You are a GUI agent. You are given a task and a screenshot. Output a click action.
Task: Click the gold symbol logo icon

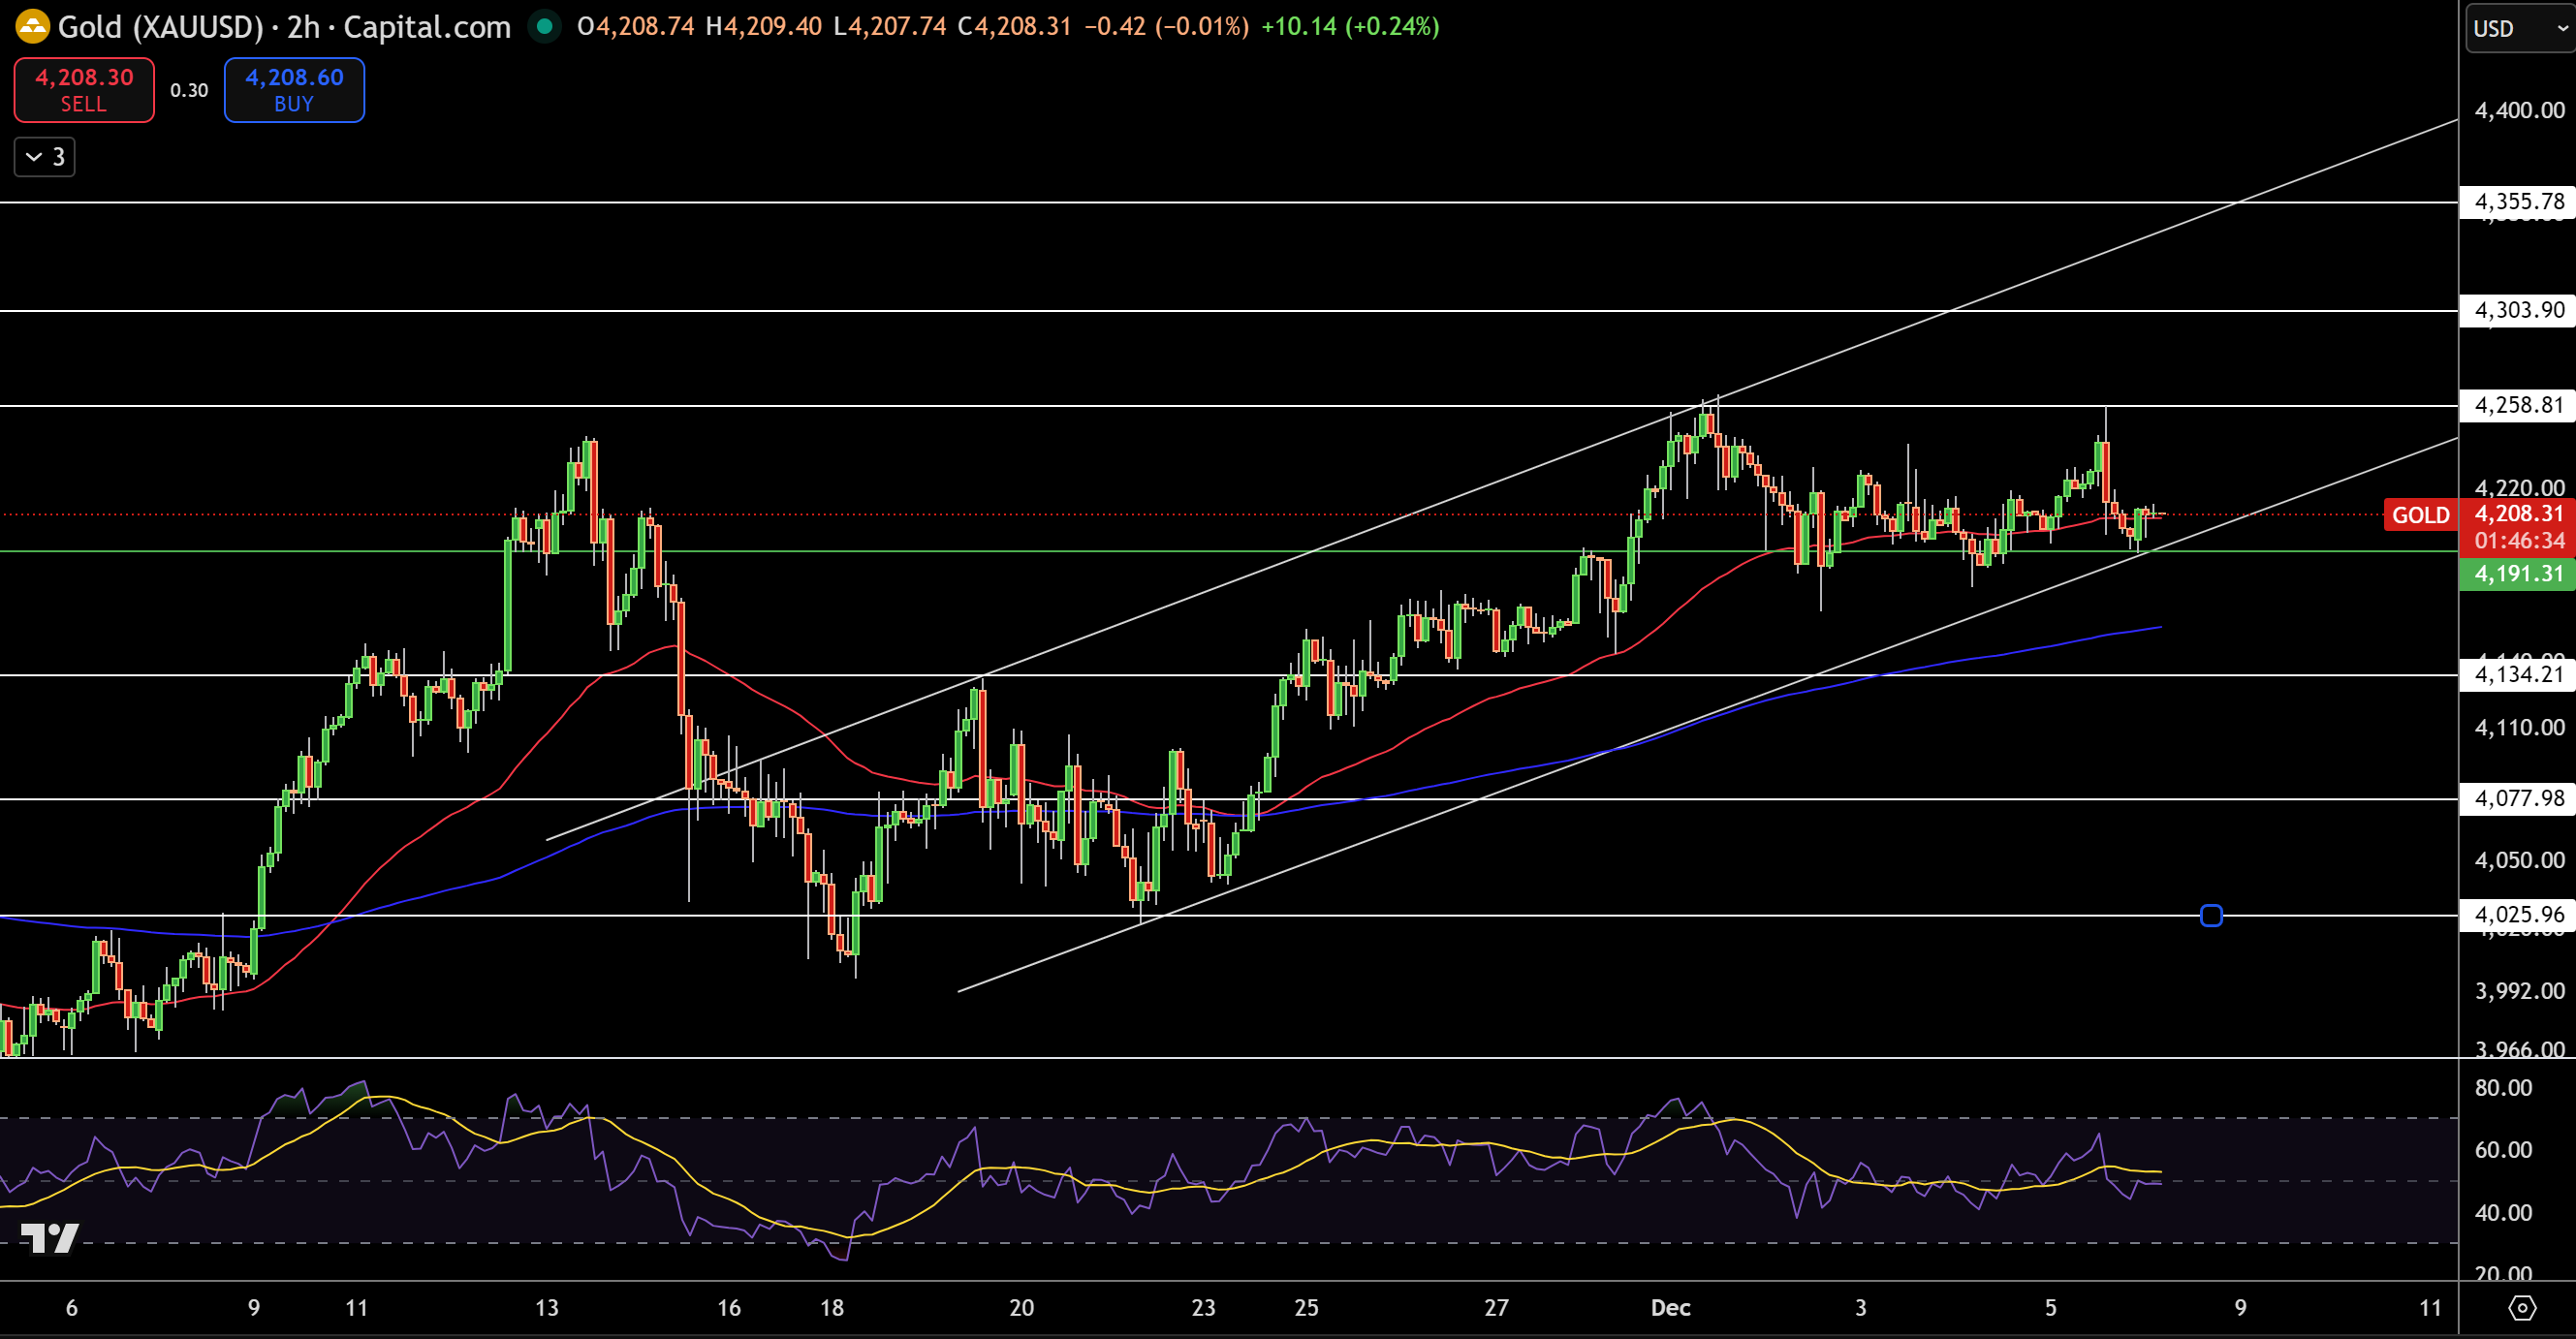pyautogui.click(x=32, y=26)
